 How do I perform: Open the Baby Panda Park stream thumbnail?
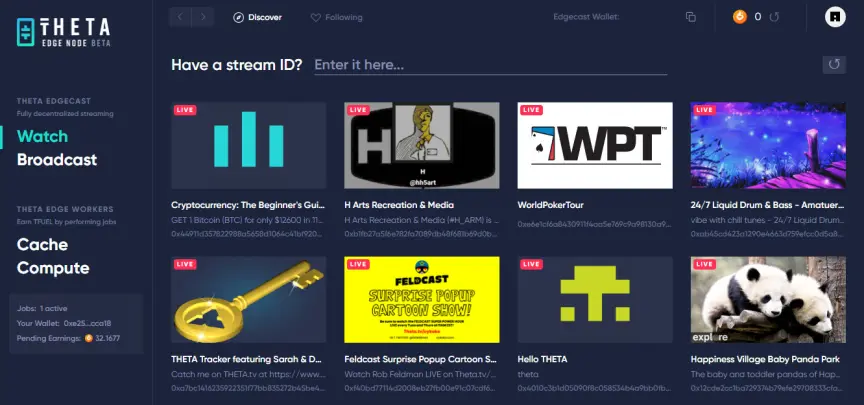point(768,299)
